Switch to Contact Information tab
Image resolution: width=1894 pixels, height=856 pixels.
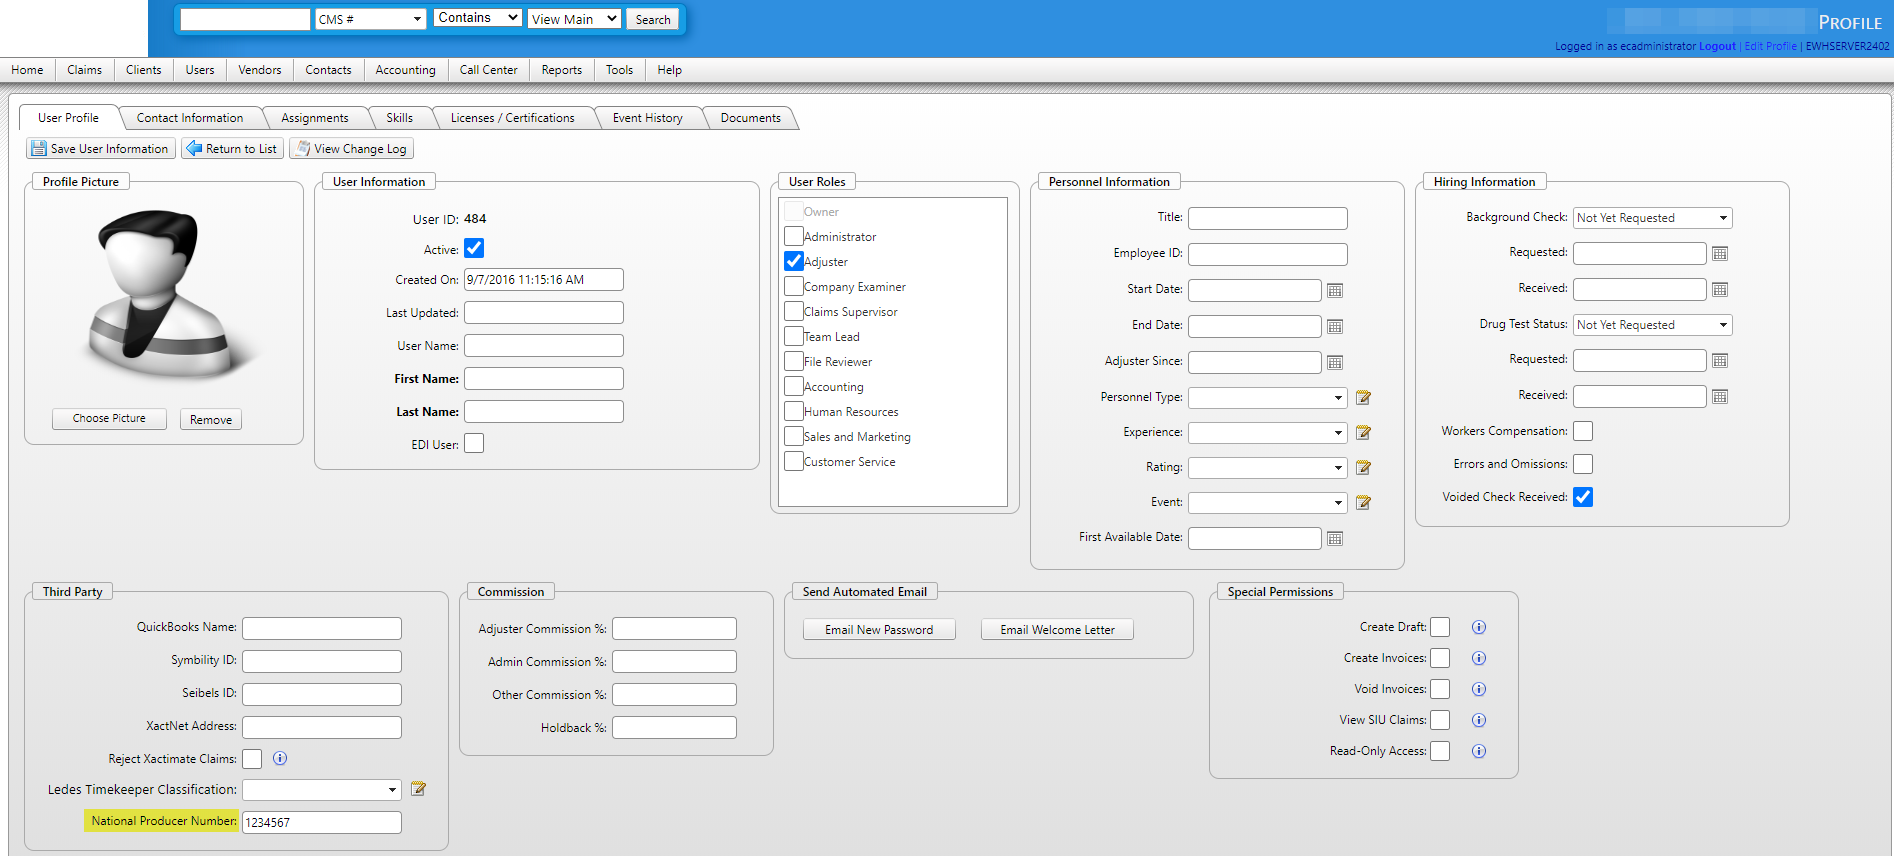pos(190,118)
